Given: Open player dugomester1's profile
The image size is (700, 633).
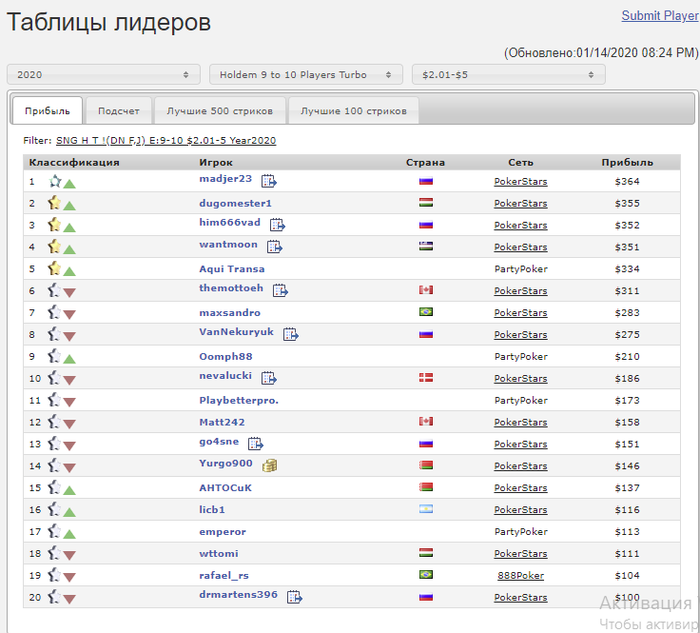Looking at the screenshot, I should pos(235,203).
